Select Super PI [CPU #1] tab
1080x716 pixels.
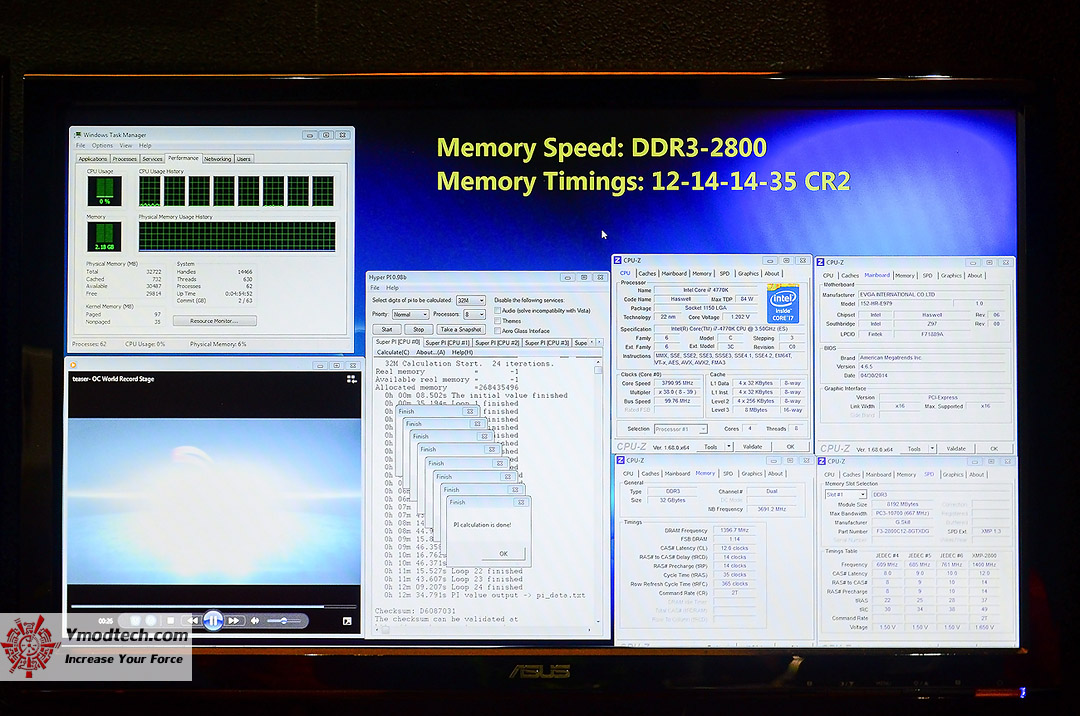(447, 343)
